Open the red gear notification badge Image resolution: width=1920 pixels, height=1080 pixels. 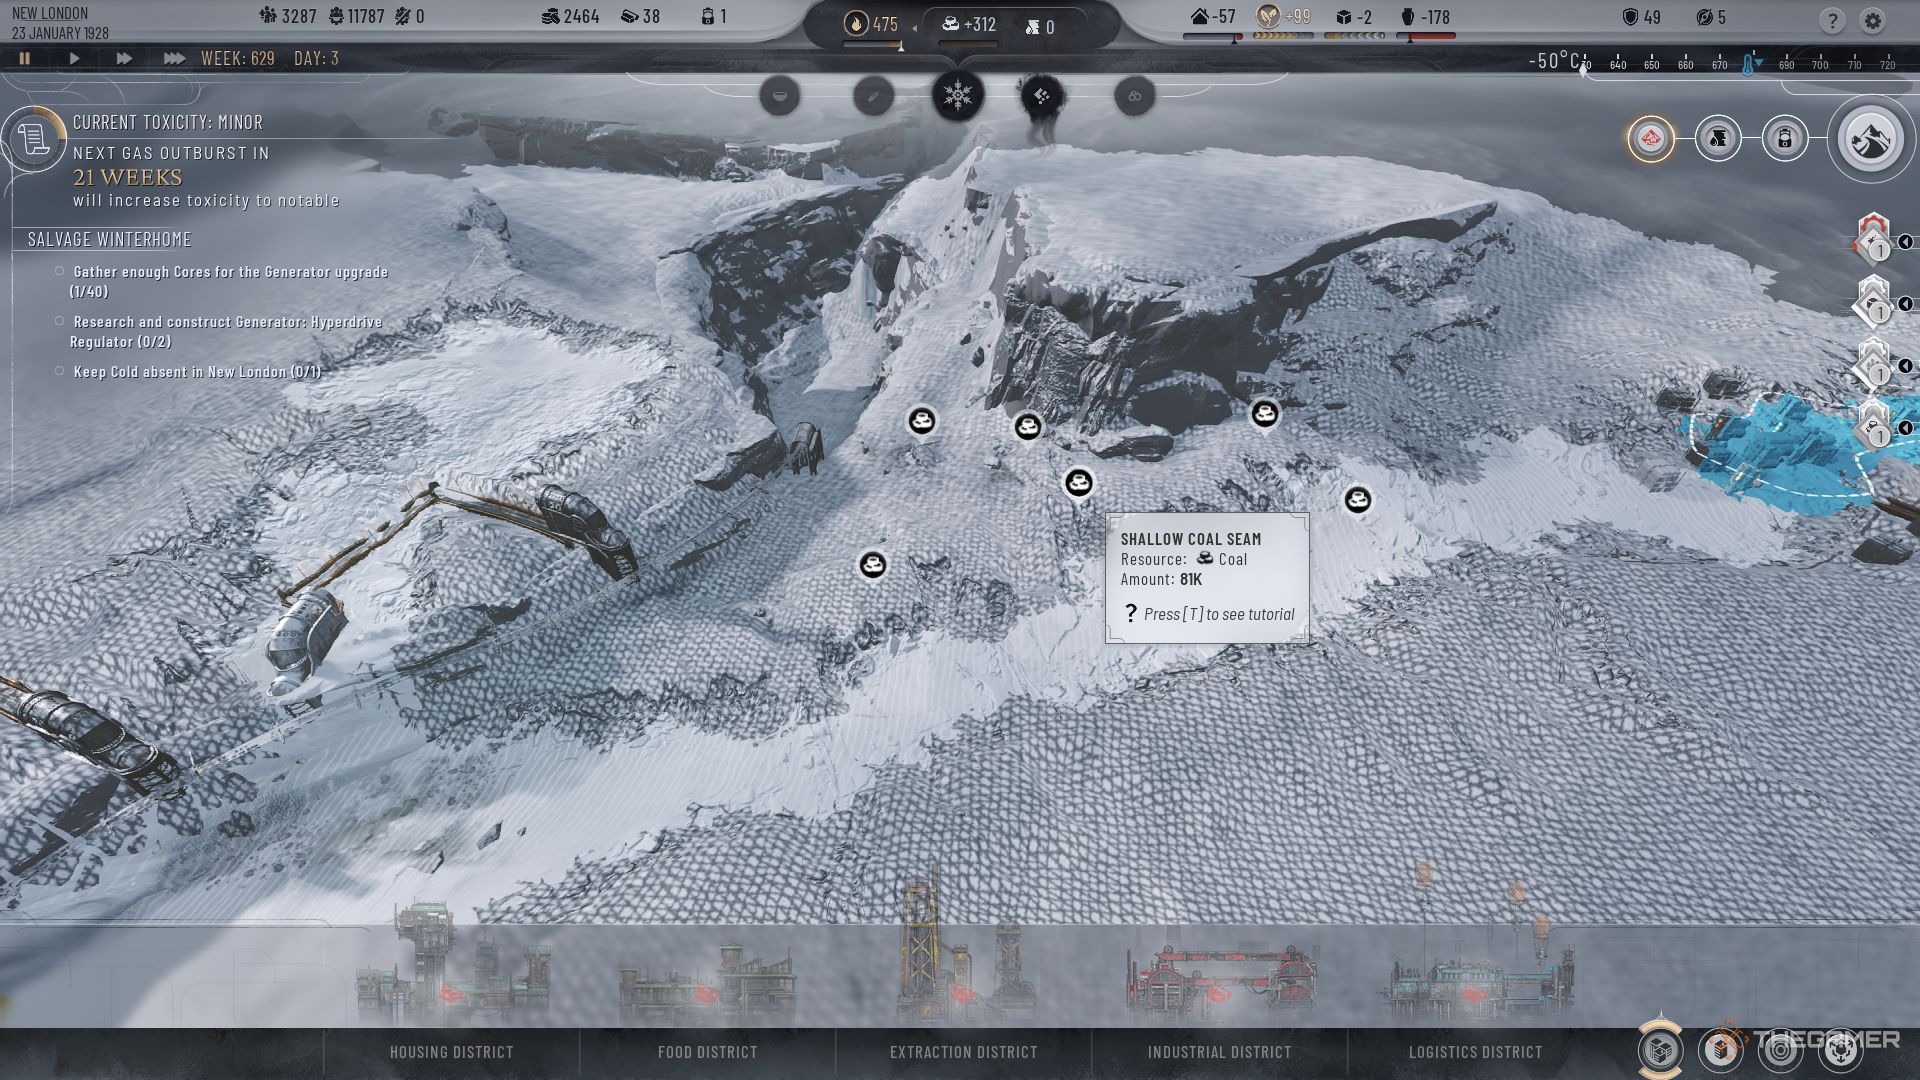click(1872, 238)
